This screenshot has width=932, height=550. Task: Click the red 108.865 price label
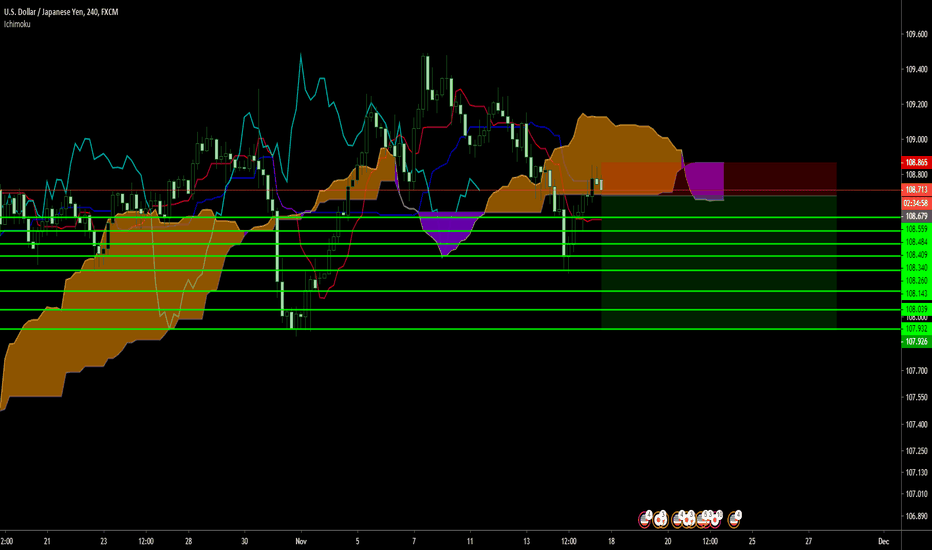pyautogui.click(x=915, y=162)
